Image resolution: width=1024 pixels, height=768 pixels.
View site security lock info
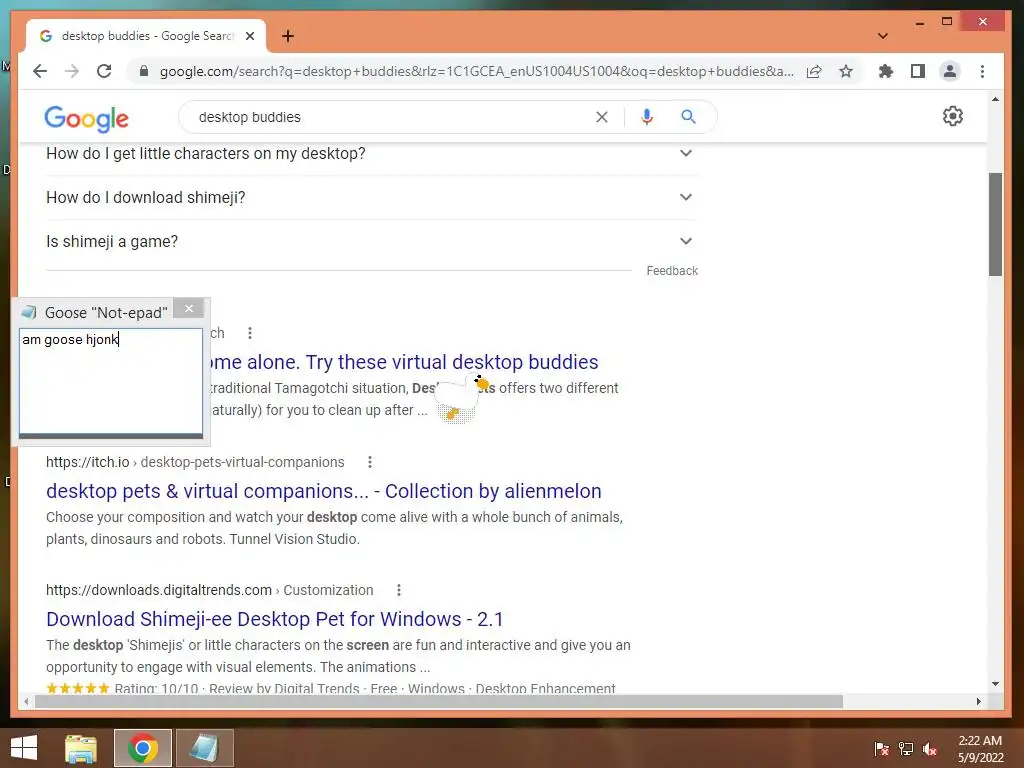pos(144,71)
